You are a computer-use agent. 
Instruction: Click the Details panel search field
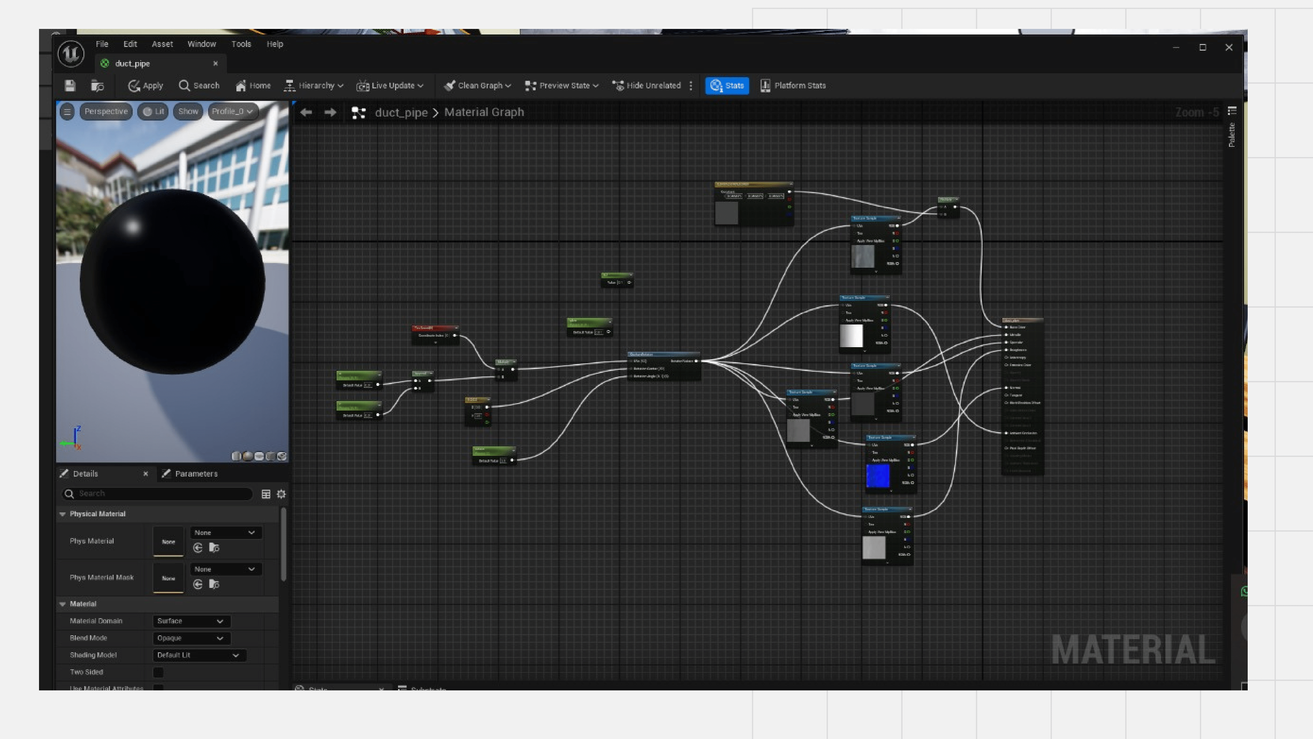point(160,494)
